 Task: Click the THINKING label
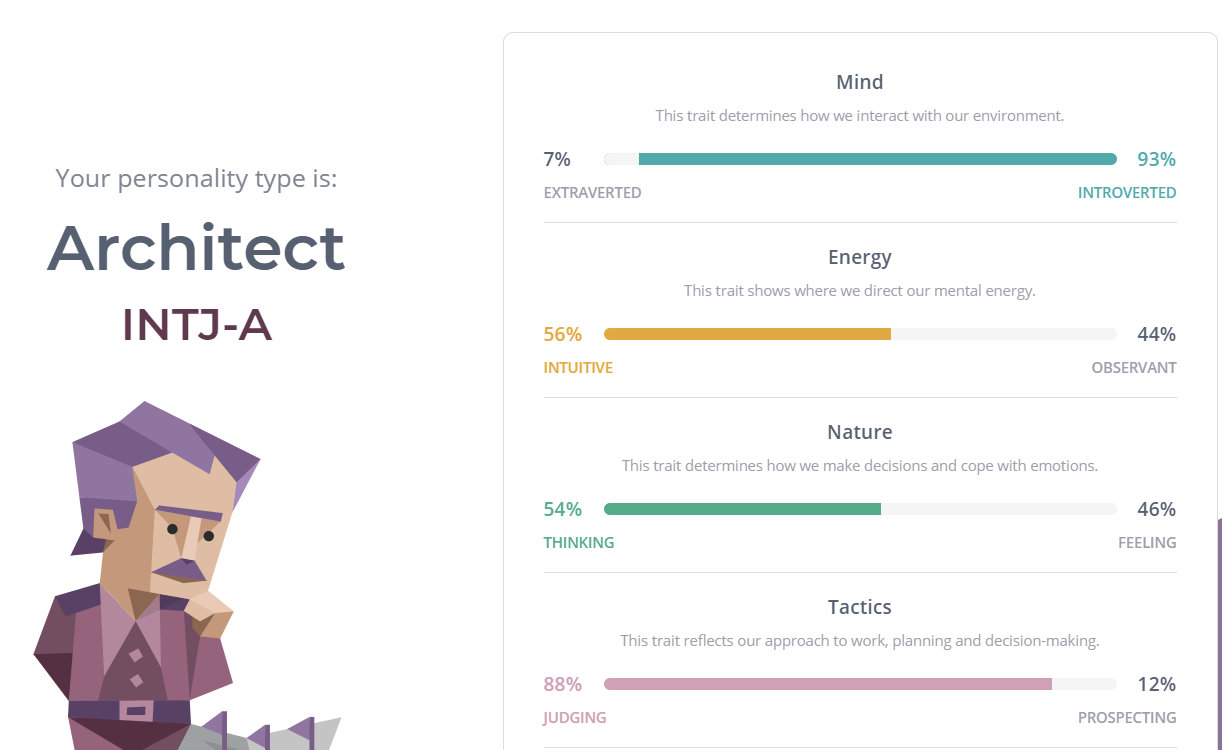(x=579, y=543)
